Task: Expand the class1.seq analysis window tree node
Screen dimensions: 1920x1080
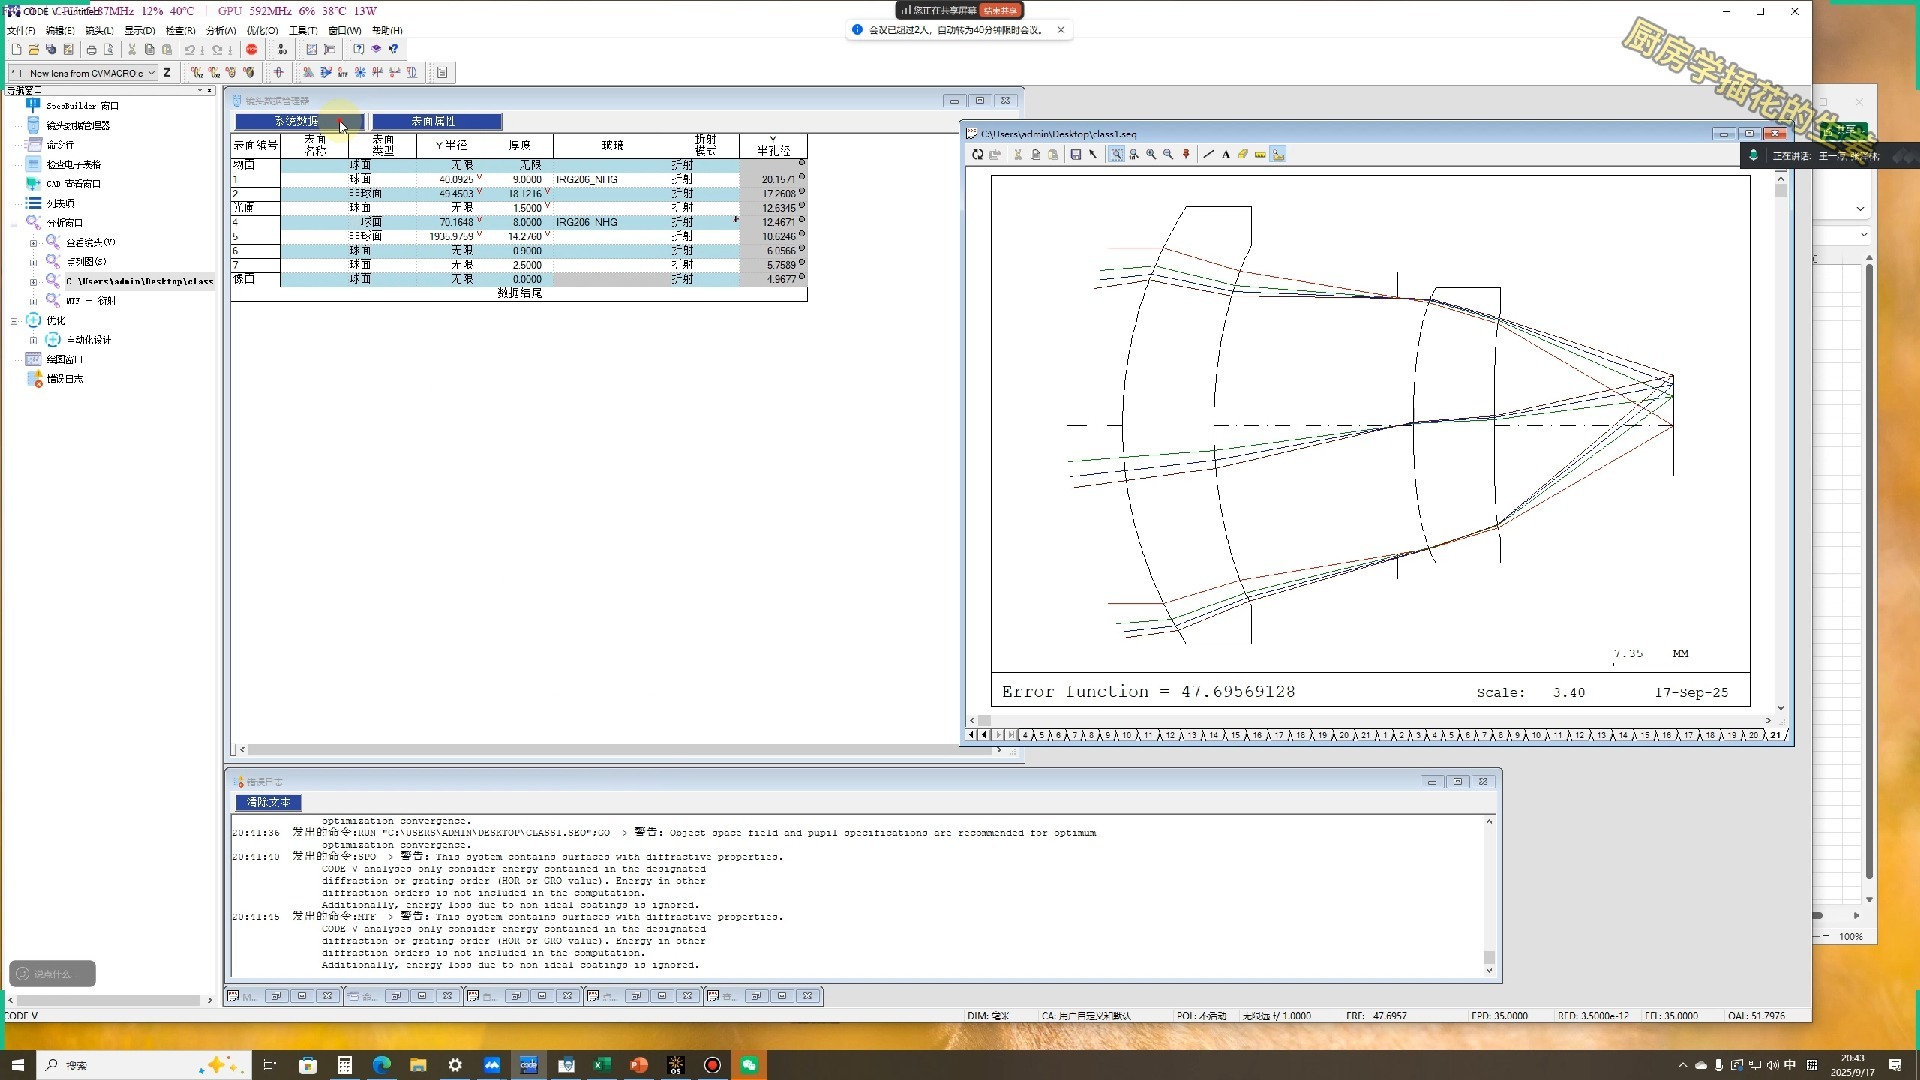Action: point(33,281)
